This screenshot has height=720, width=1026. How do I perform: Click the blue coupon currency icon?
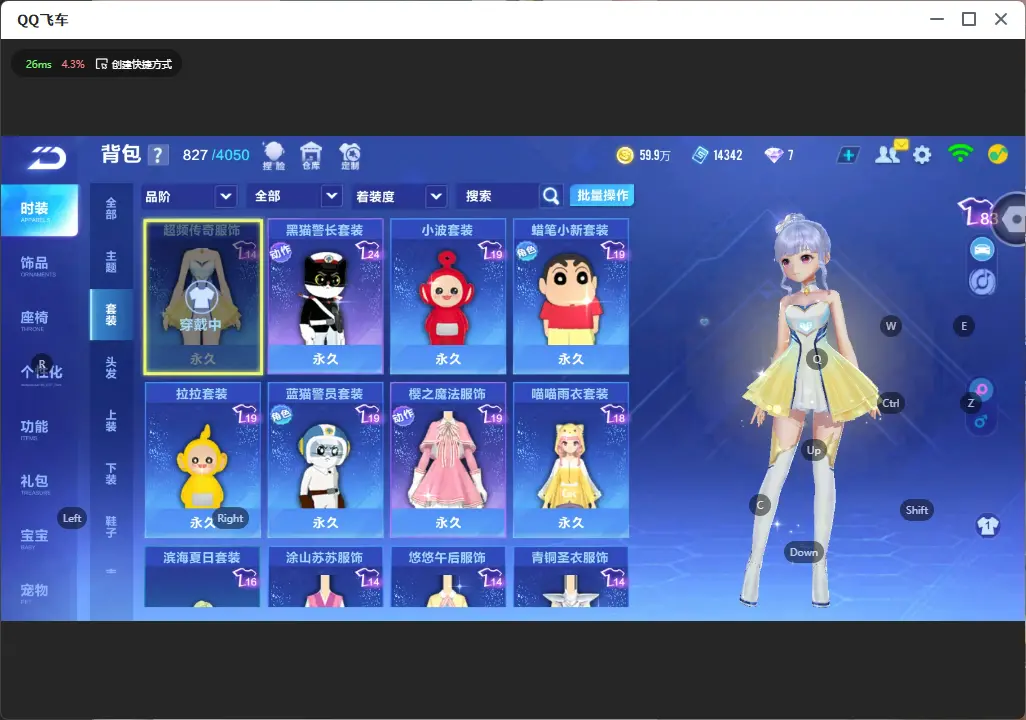click(700, 155)
